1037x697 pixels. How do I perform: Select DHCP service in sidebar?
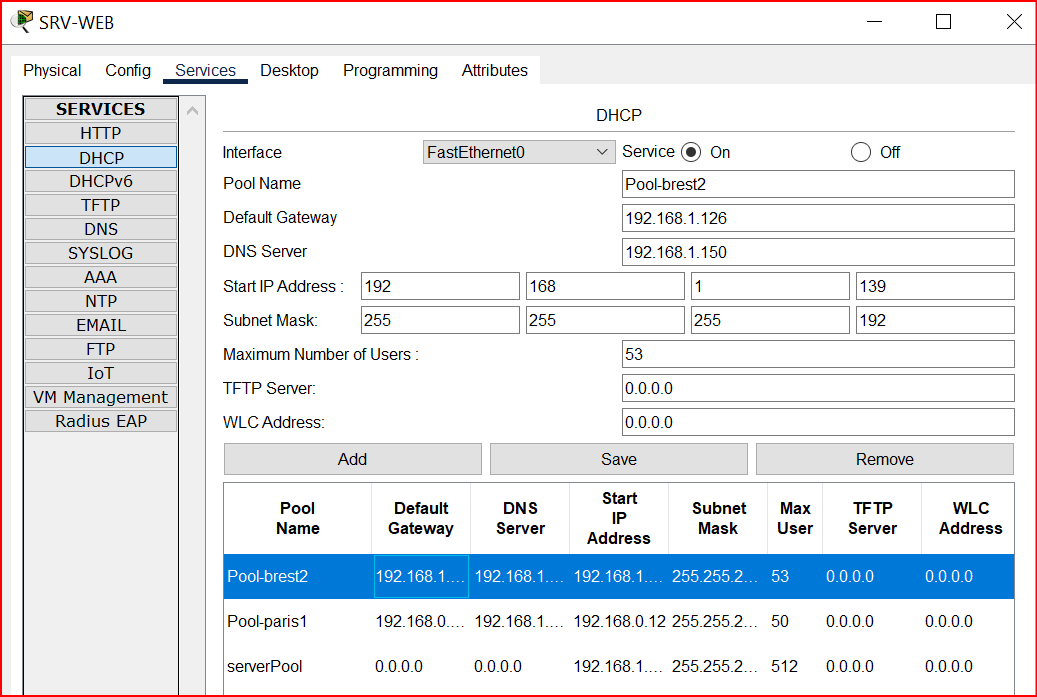[101, 157]
